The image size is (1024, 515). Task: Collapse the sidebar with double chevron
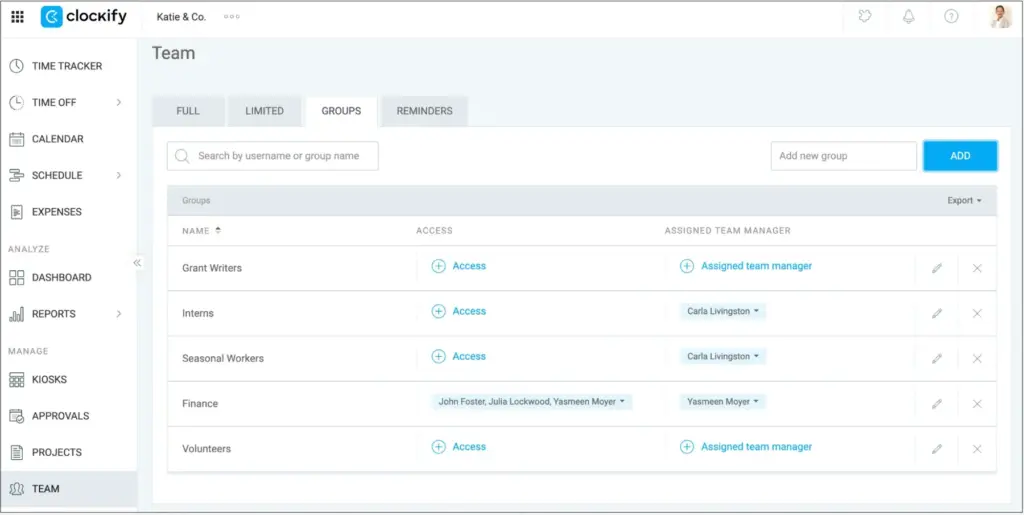coord(137,263)
